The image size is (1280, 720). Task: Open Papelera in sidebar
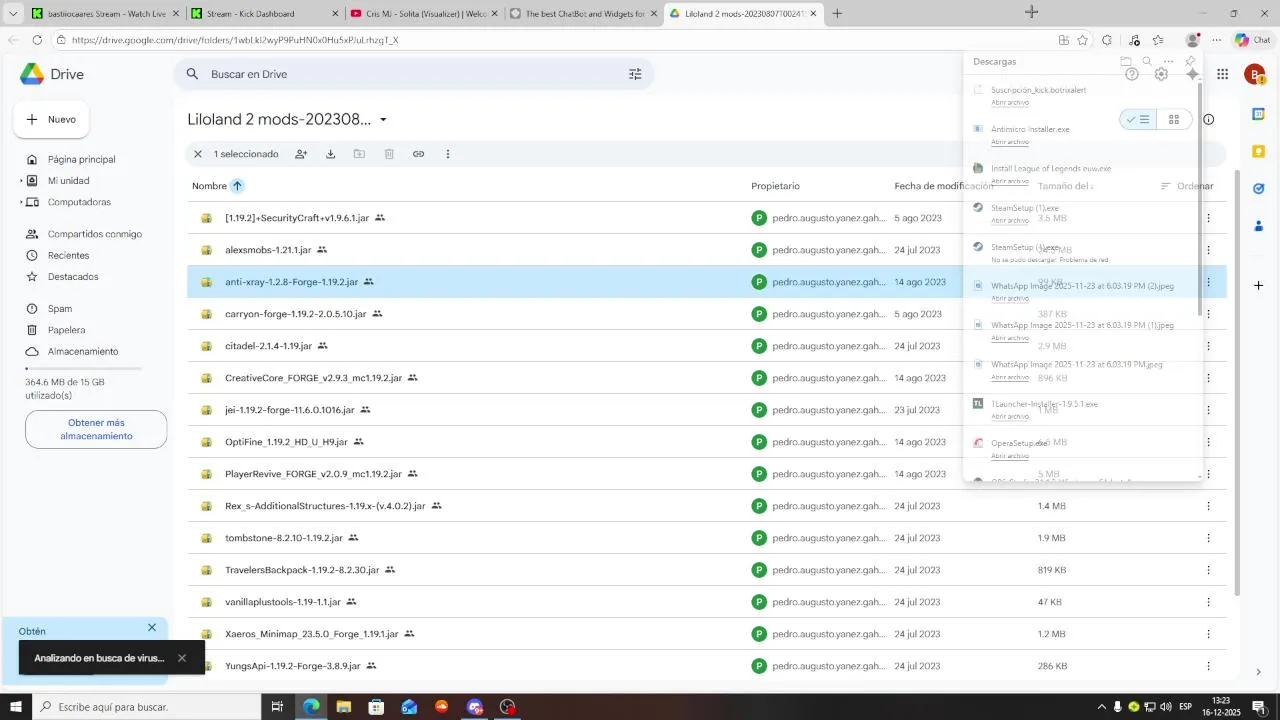click(x=66, y=330)
